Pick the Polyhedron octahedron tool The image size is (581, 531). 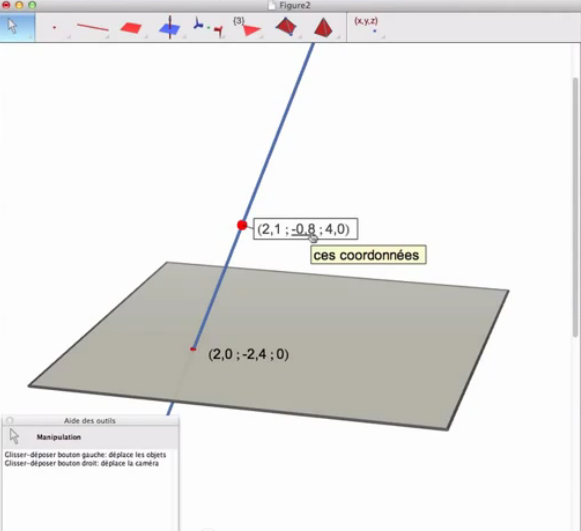[286, 27]
